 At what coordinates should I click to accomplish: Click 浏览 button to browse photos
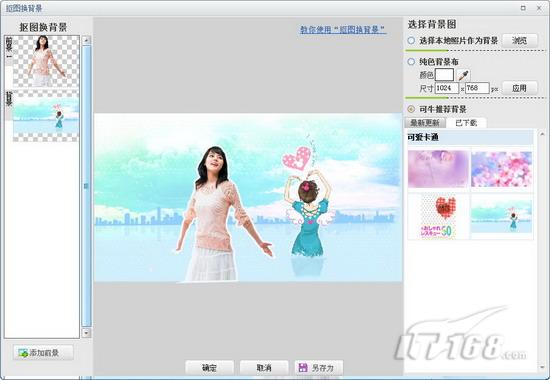point(519,41)
